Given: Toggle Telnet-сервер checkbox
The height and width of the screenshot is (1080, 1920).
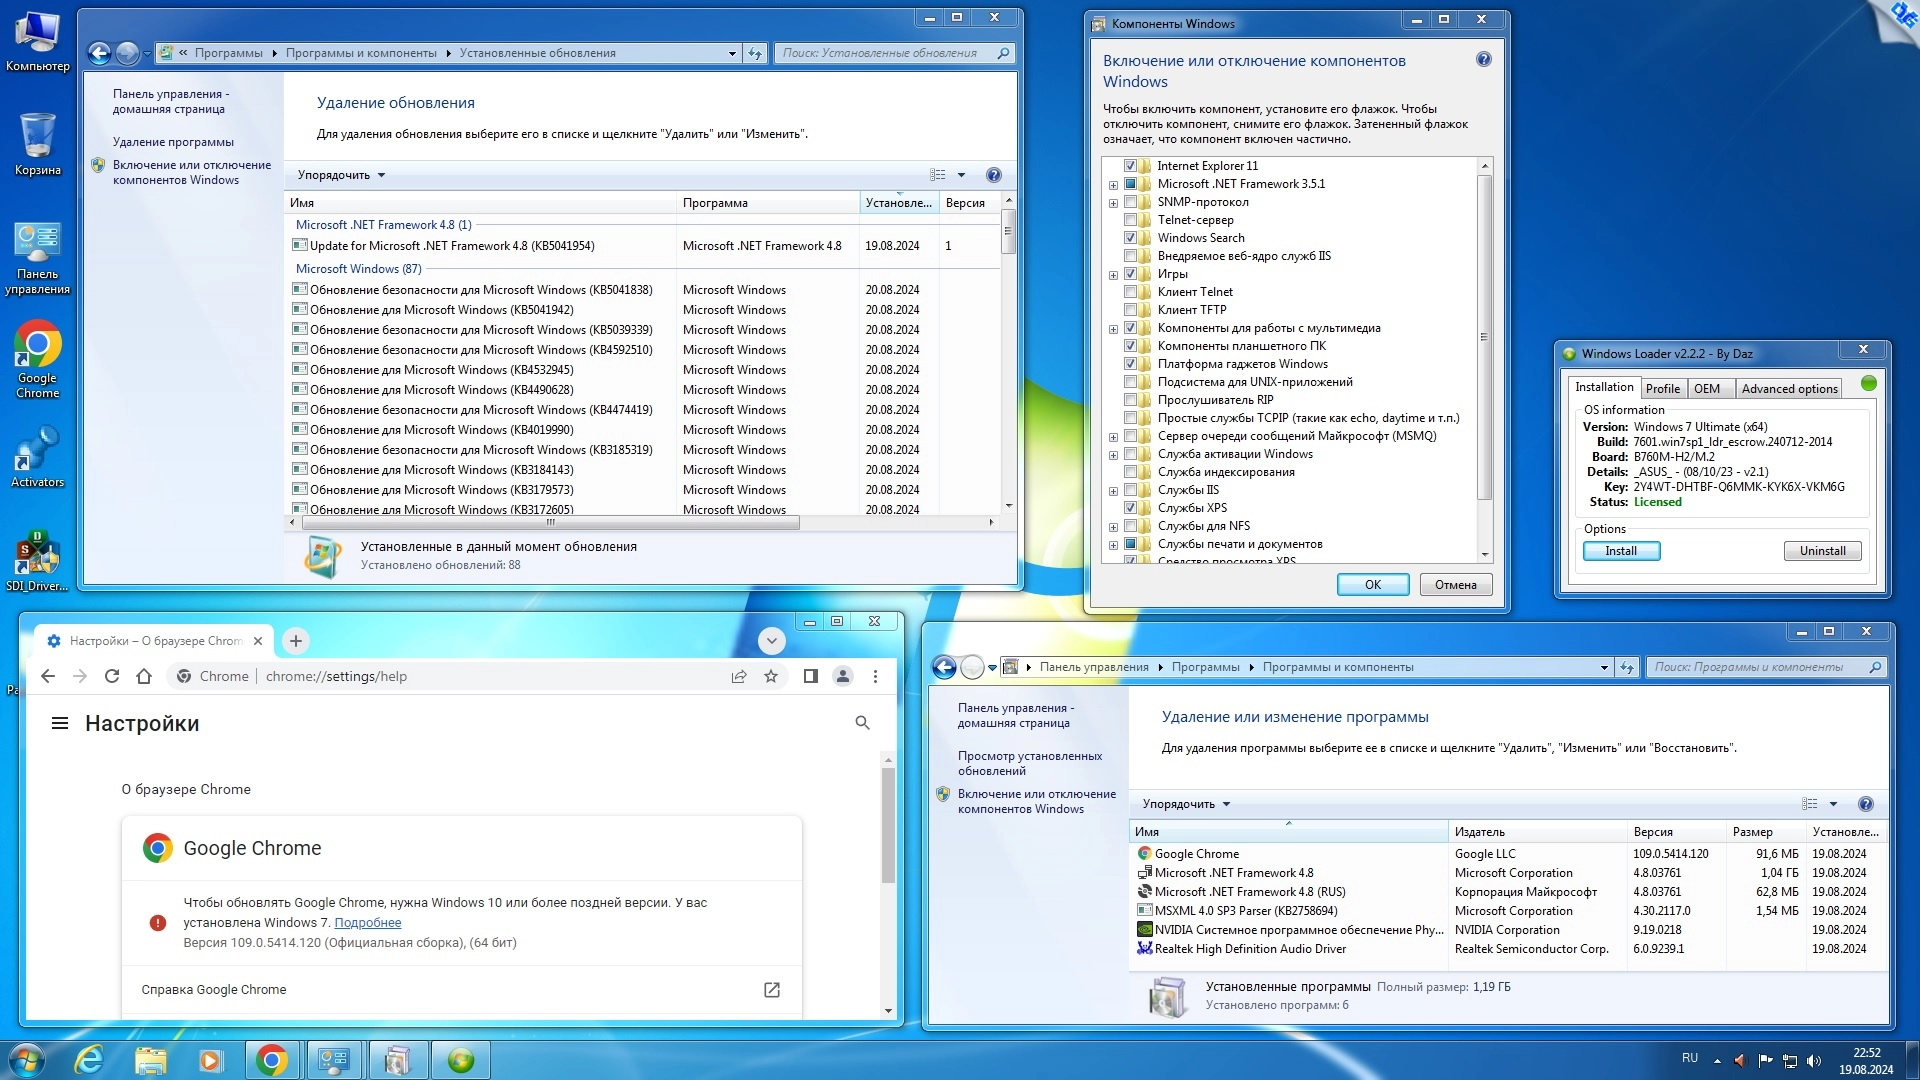Looking at the screenshot, I should coord(1130,220).
